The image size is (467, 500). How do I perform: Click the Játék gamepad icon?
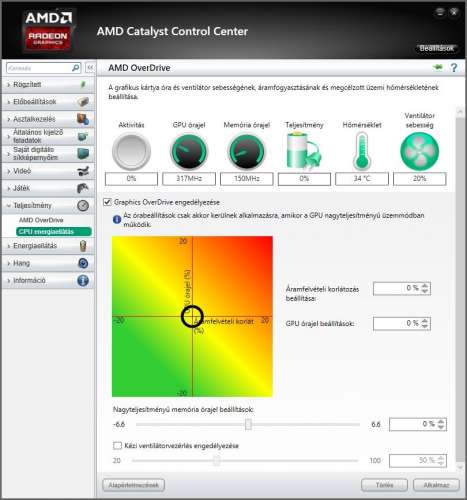[83, 188]
